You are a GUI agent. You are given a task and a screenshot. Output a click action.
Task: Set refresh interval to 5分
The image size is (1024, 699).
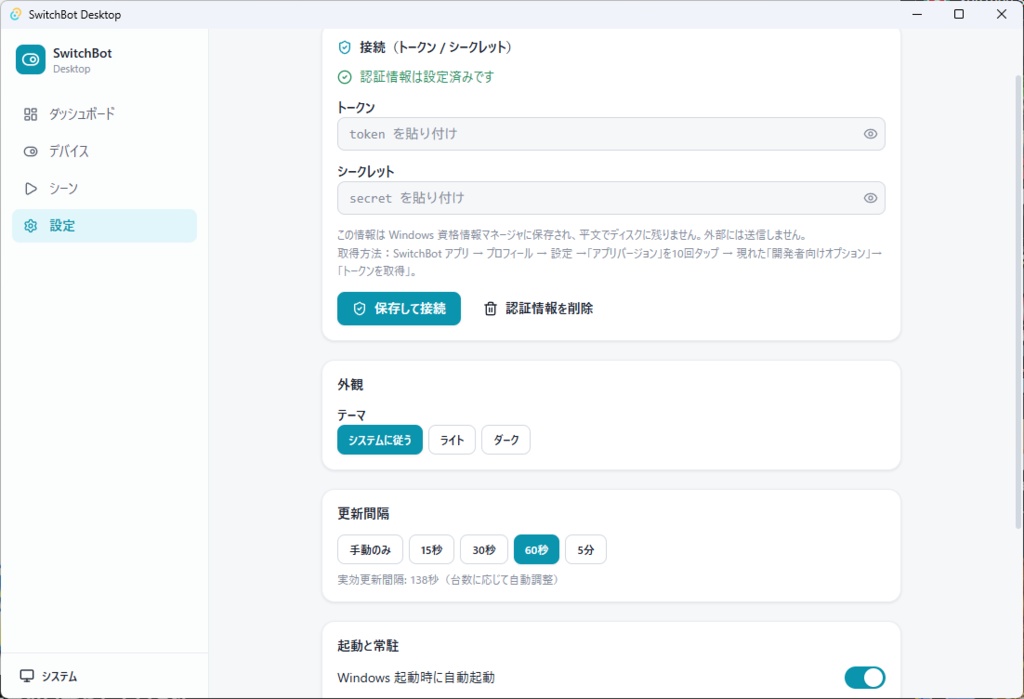pyautogui.click(x=586, y=549)
